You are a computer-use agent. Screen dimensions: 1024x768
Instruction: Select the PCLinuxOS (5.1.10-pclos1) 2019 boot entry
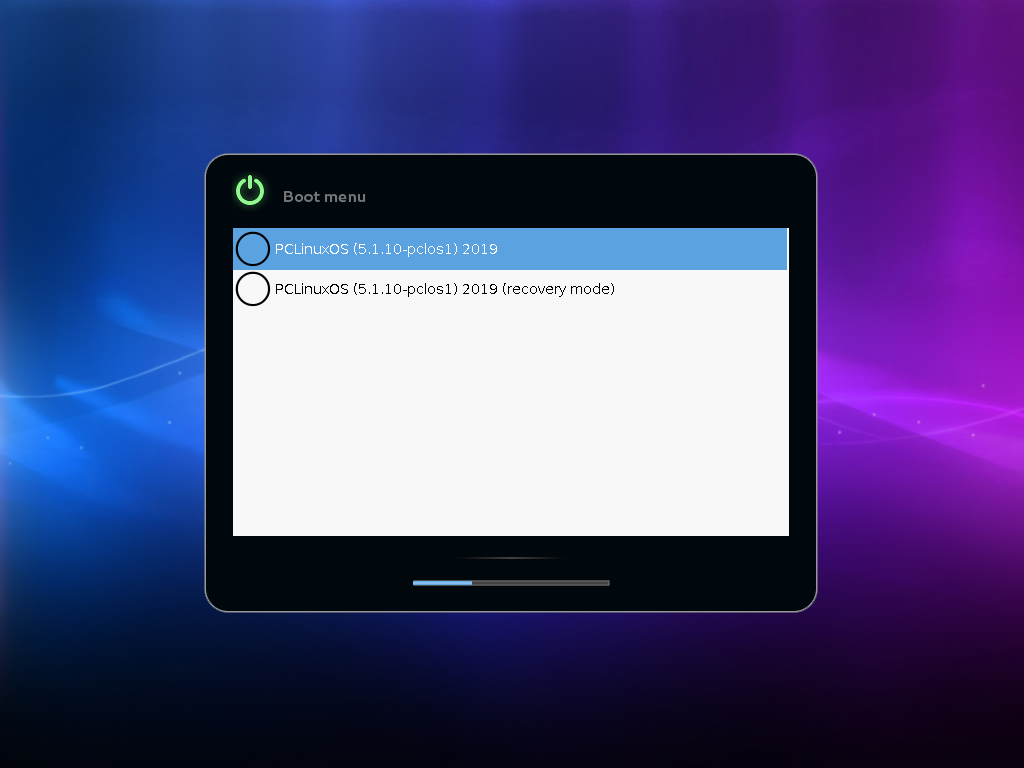coord(510,249)
